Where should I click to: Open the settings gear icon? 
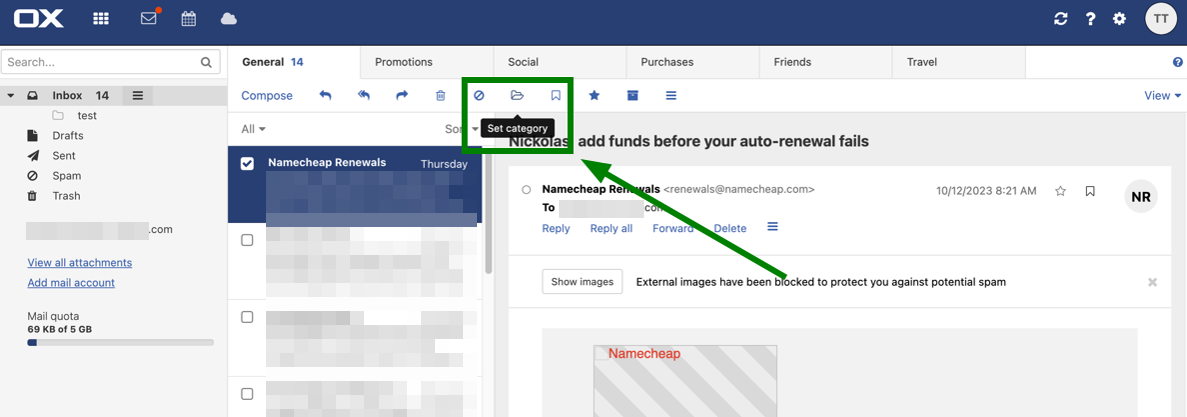pyautogui.click(x=1119, y=19)
